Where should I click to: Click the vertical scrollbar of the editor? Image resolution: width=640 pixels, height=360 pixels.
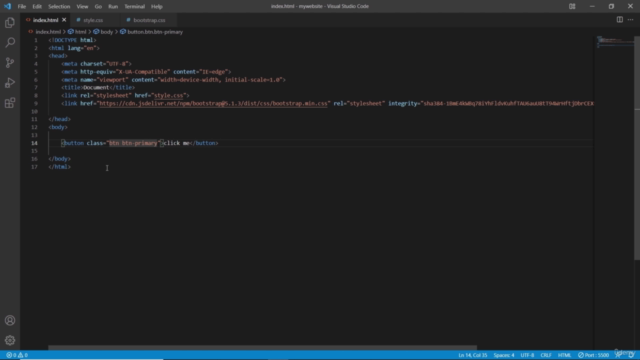tap(637, 147)
